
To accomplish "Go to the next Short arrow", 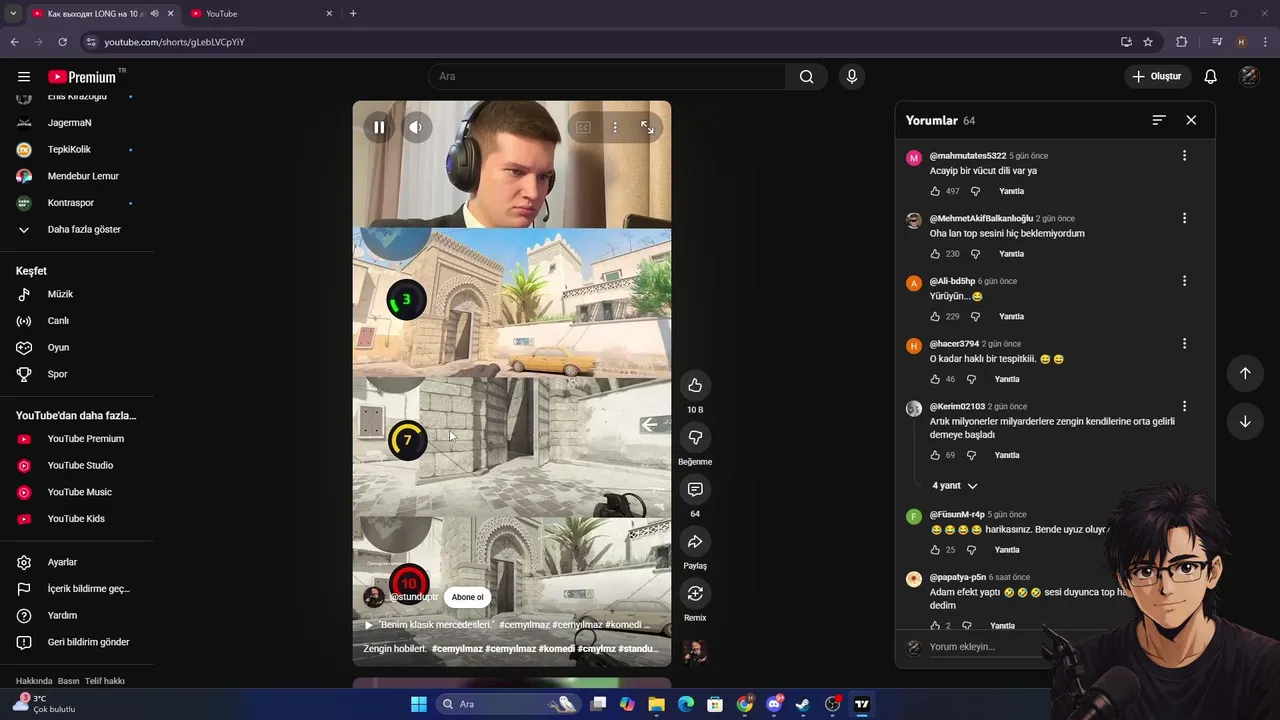I will tap(1245, 421).
